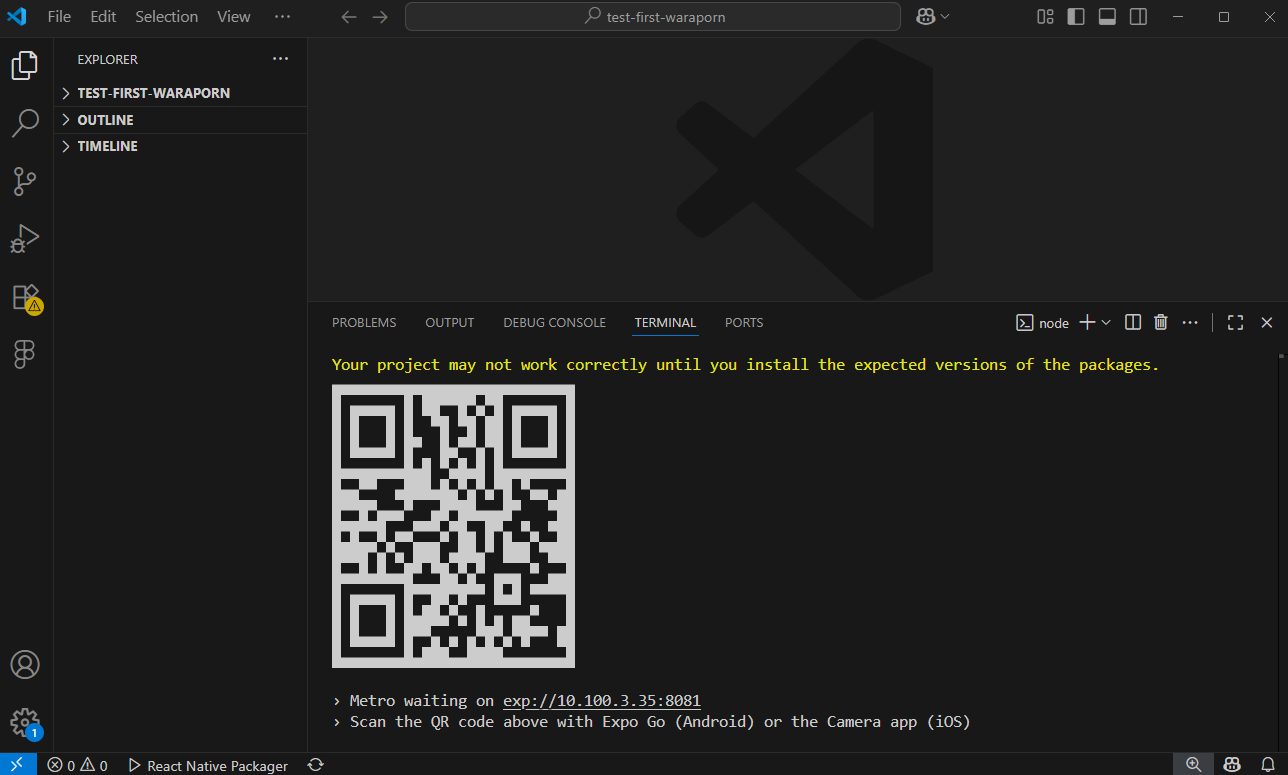Open the Figma extension icon in sidebar
This screenshot has height=775, width=1288.
coord(25,354)
